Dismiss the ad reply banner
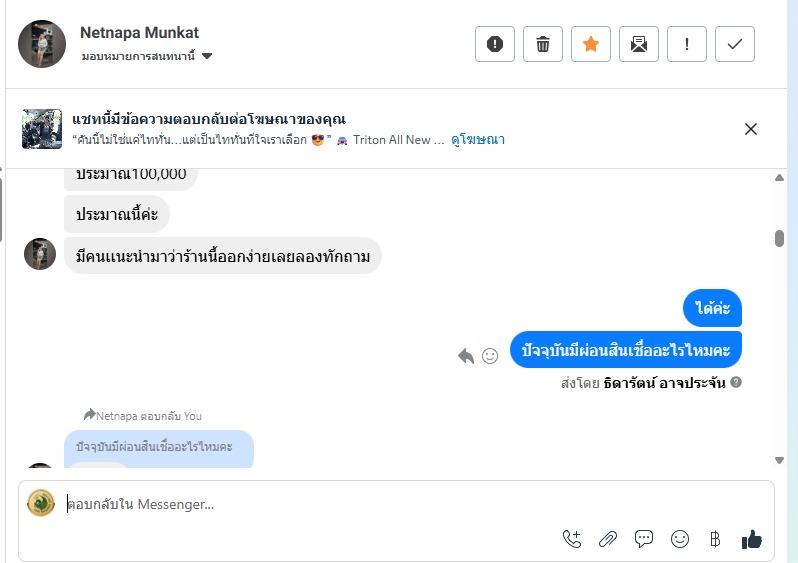Screen dimensions: 798x563 point(751,128)
